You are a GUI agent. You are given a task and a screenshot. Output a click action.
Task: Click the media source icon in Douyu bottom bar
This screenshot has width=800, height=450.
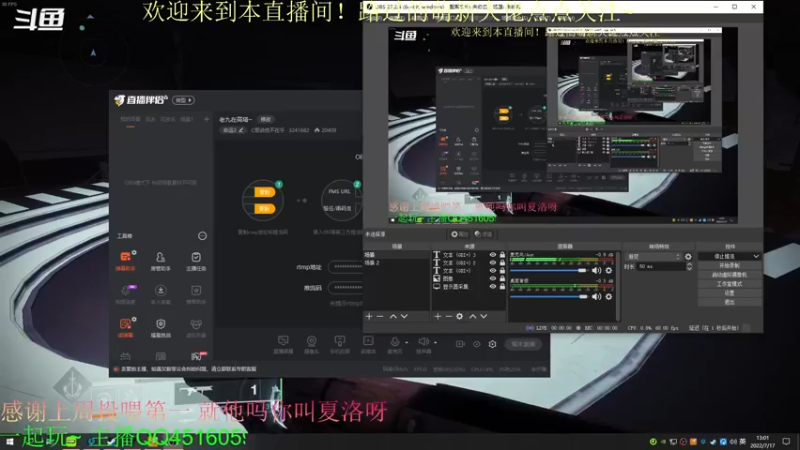(368, 341)
